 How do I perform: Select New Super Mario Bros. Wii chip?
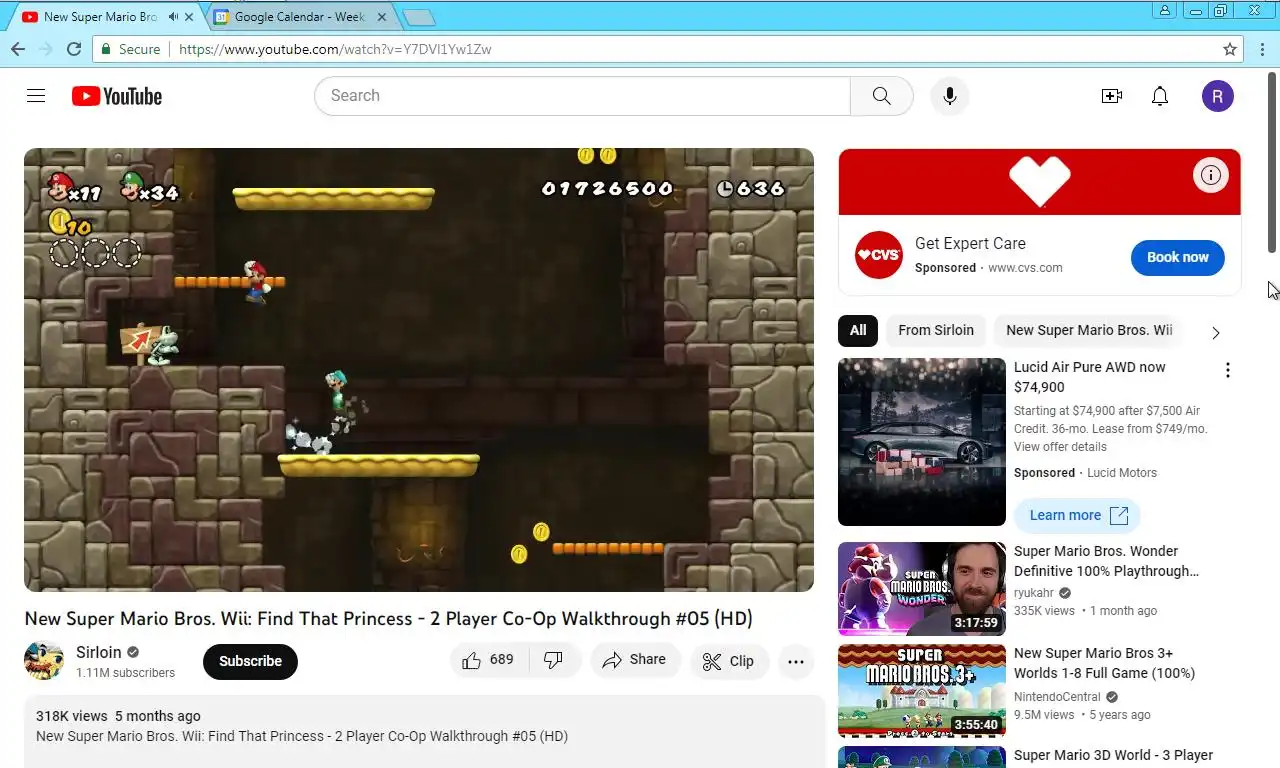coord(1089,330)
